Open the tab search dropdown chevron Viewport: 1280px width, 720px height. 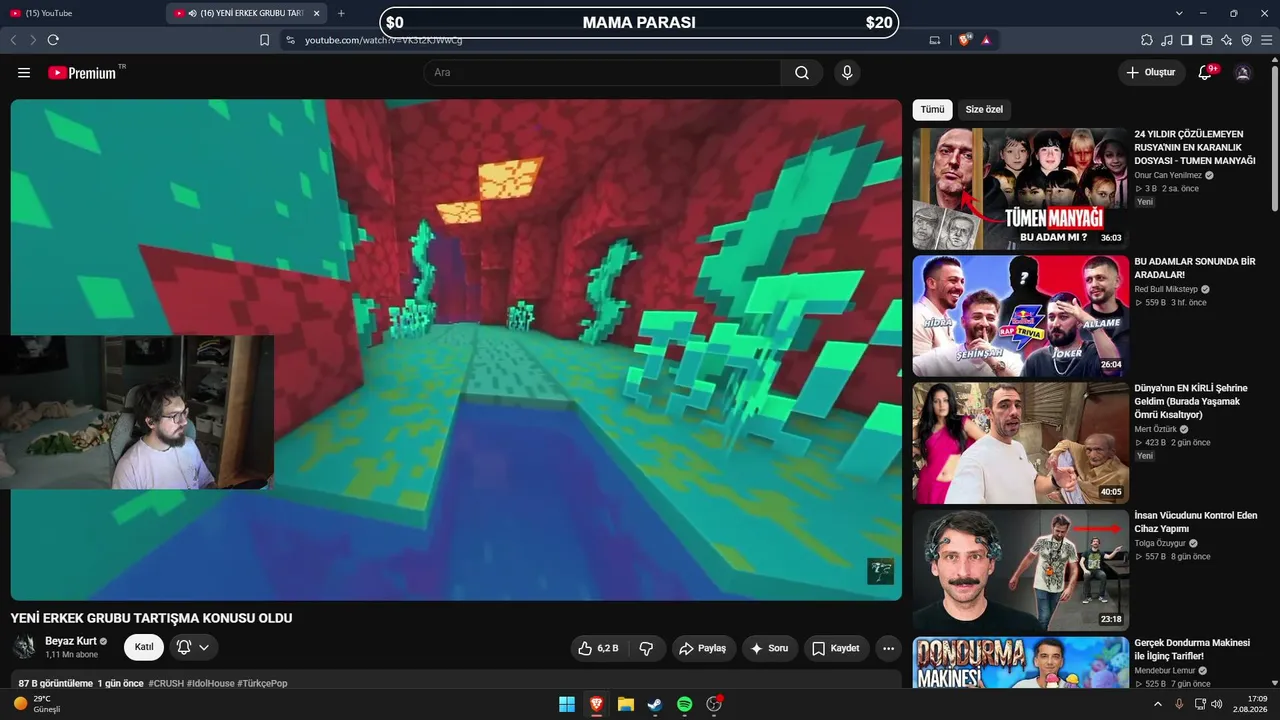1179,13
